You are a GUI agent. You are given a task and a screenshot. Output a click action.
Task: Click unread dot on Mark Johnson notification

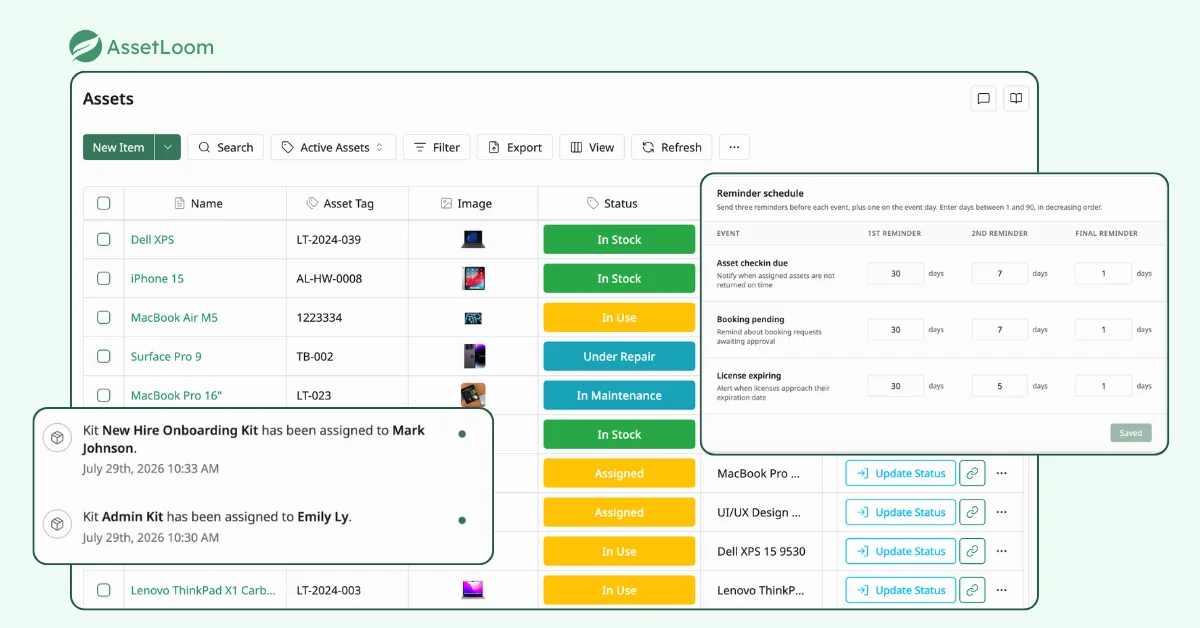click(x=462, y=434)
